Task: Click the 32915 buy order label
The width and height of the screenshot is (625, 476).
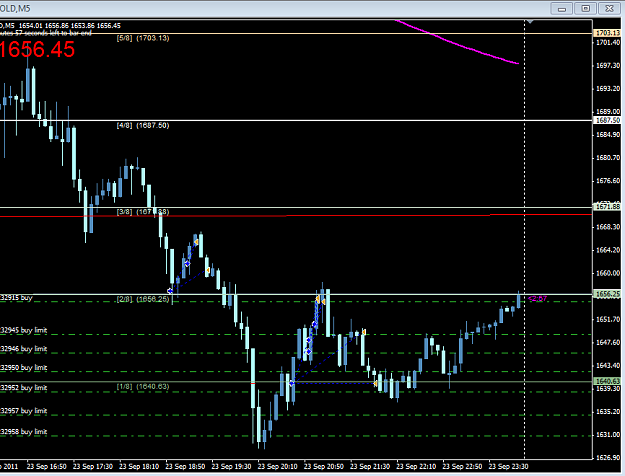Action: [x=16, y=298]
